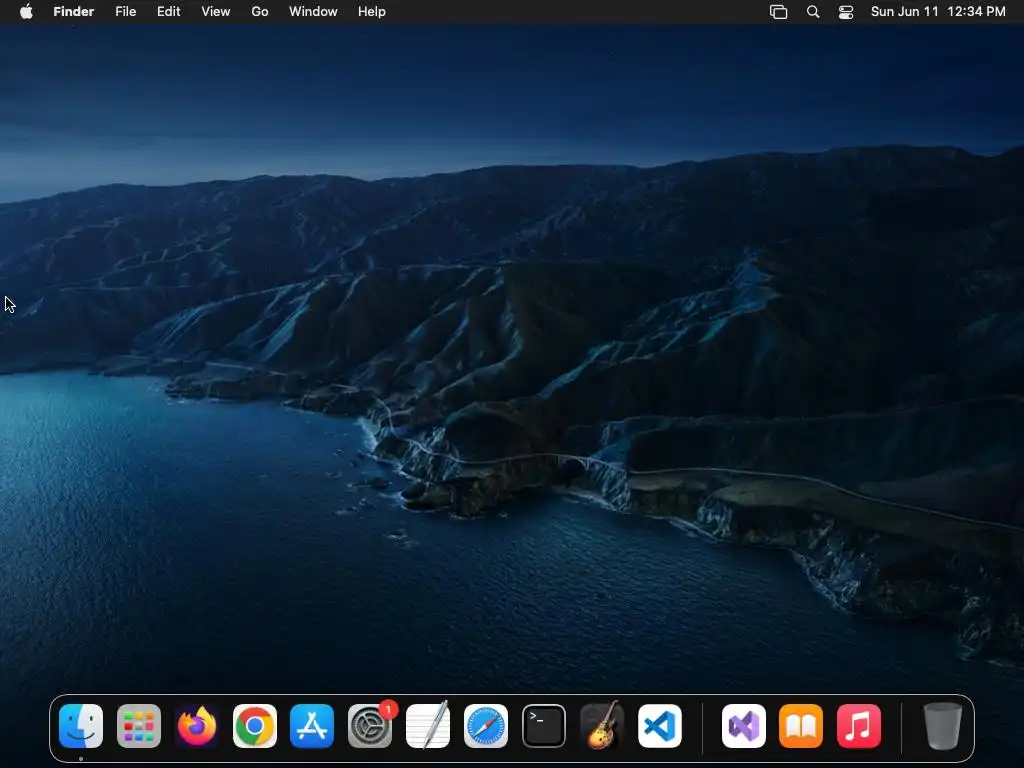Launch the Terminal app
Viewport: 1024px width, 768px height.
tap(544, 726)
